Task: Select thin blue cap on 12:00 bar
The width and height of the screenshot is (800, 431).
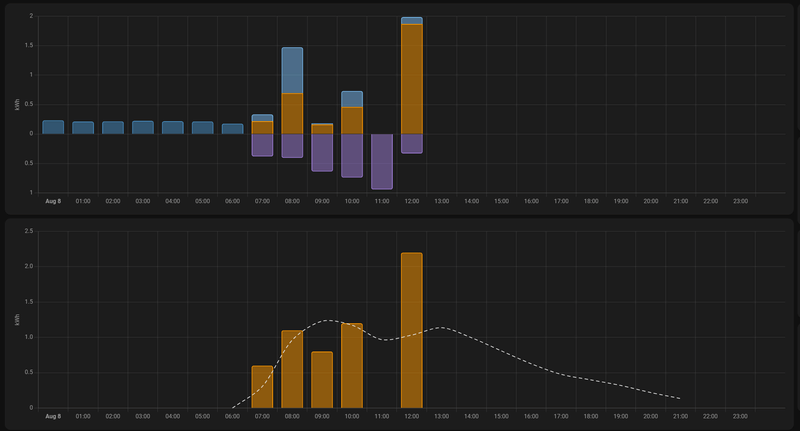Action: point(412,21)
